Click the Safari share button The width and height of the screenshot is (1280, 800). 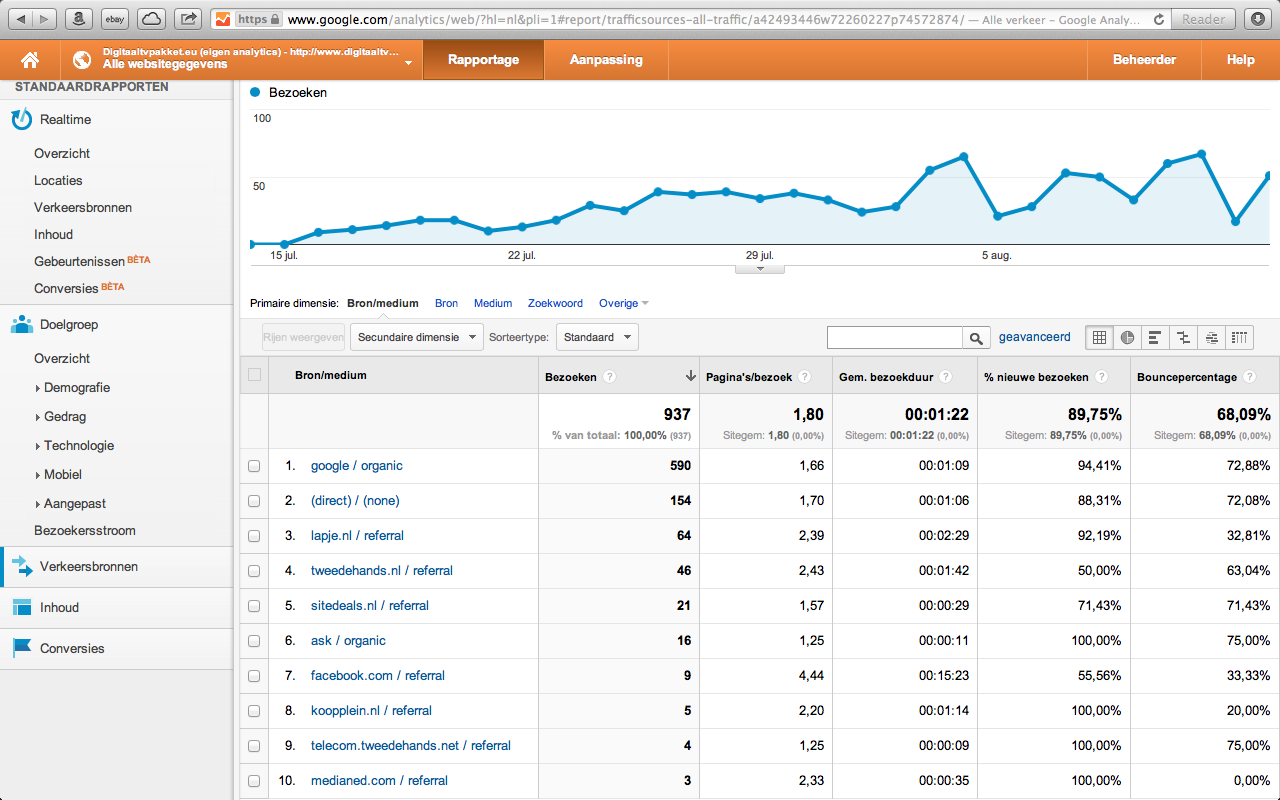(187, 19)
